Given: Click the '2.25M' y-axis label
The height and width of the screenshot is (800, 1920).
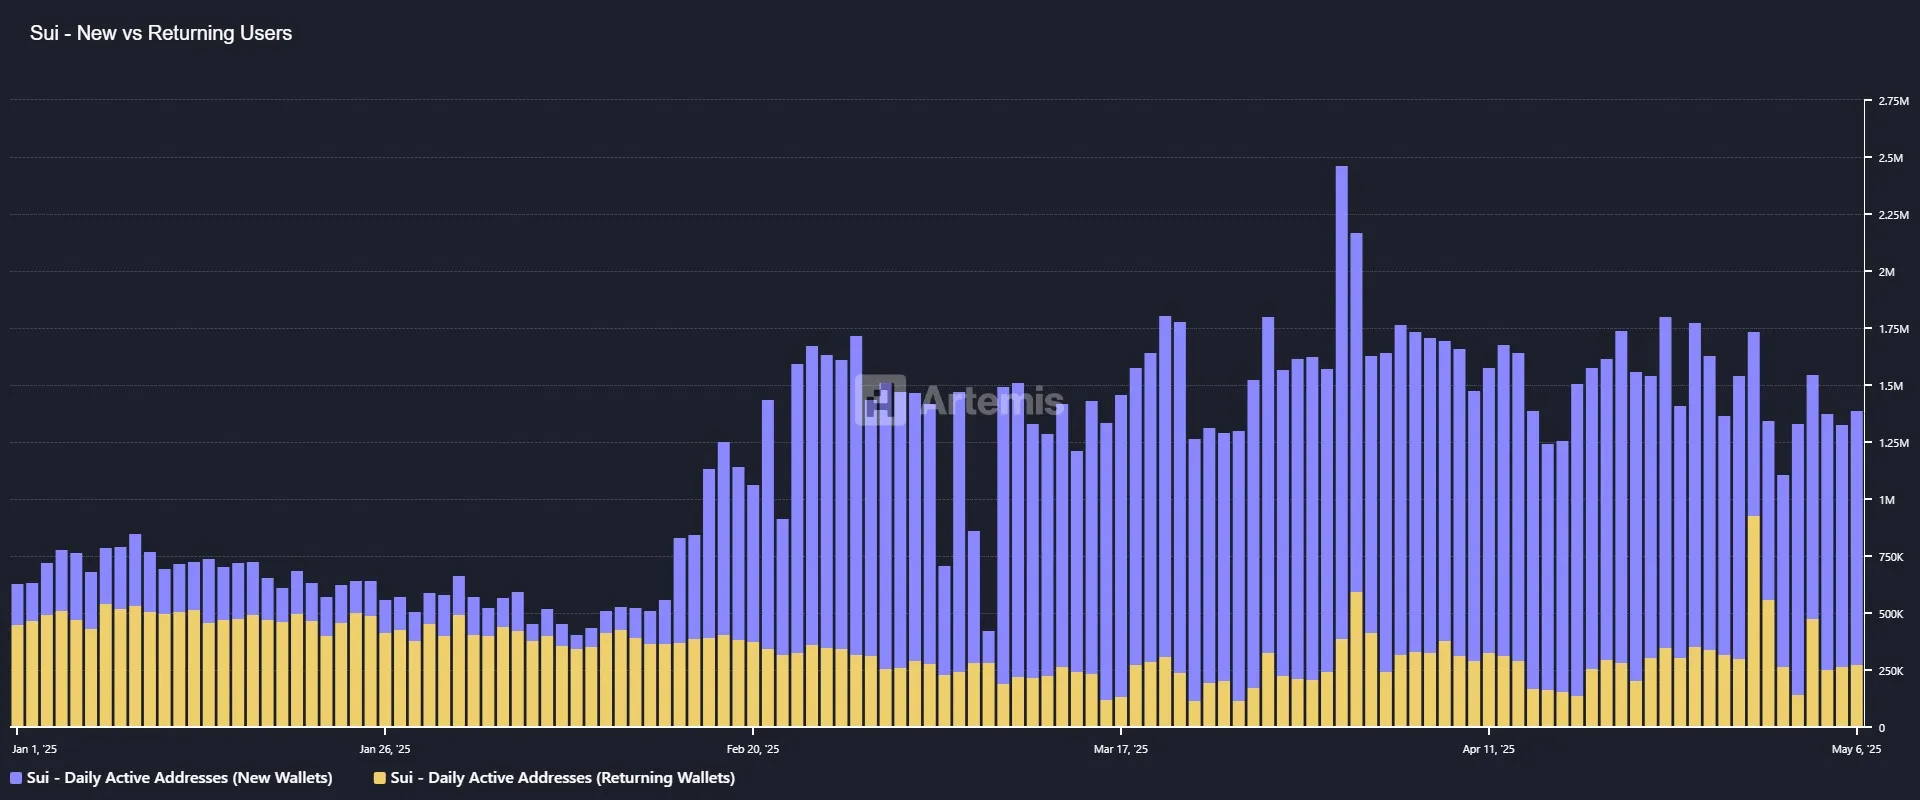Looking at the screenshot, I should (1893, 215).
